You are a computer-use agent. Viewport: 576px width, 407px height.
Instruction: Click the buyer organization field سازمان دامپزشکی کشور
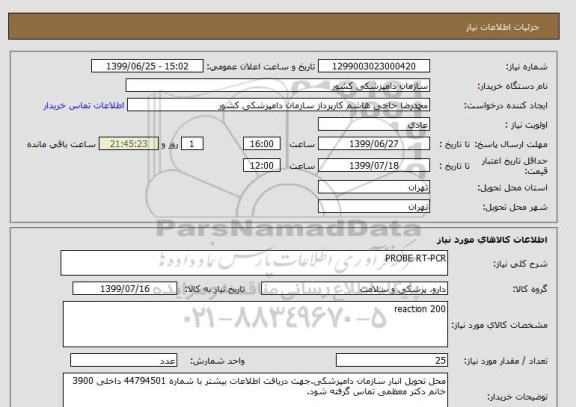[x=278, y=86]
